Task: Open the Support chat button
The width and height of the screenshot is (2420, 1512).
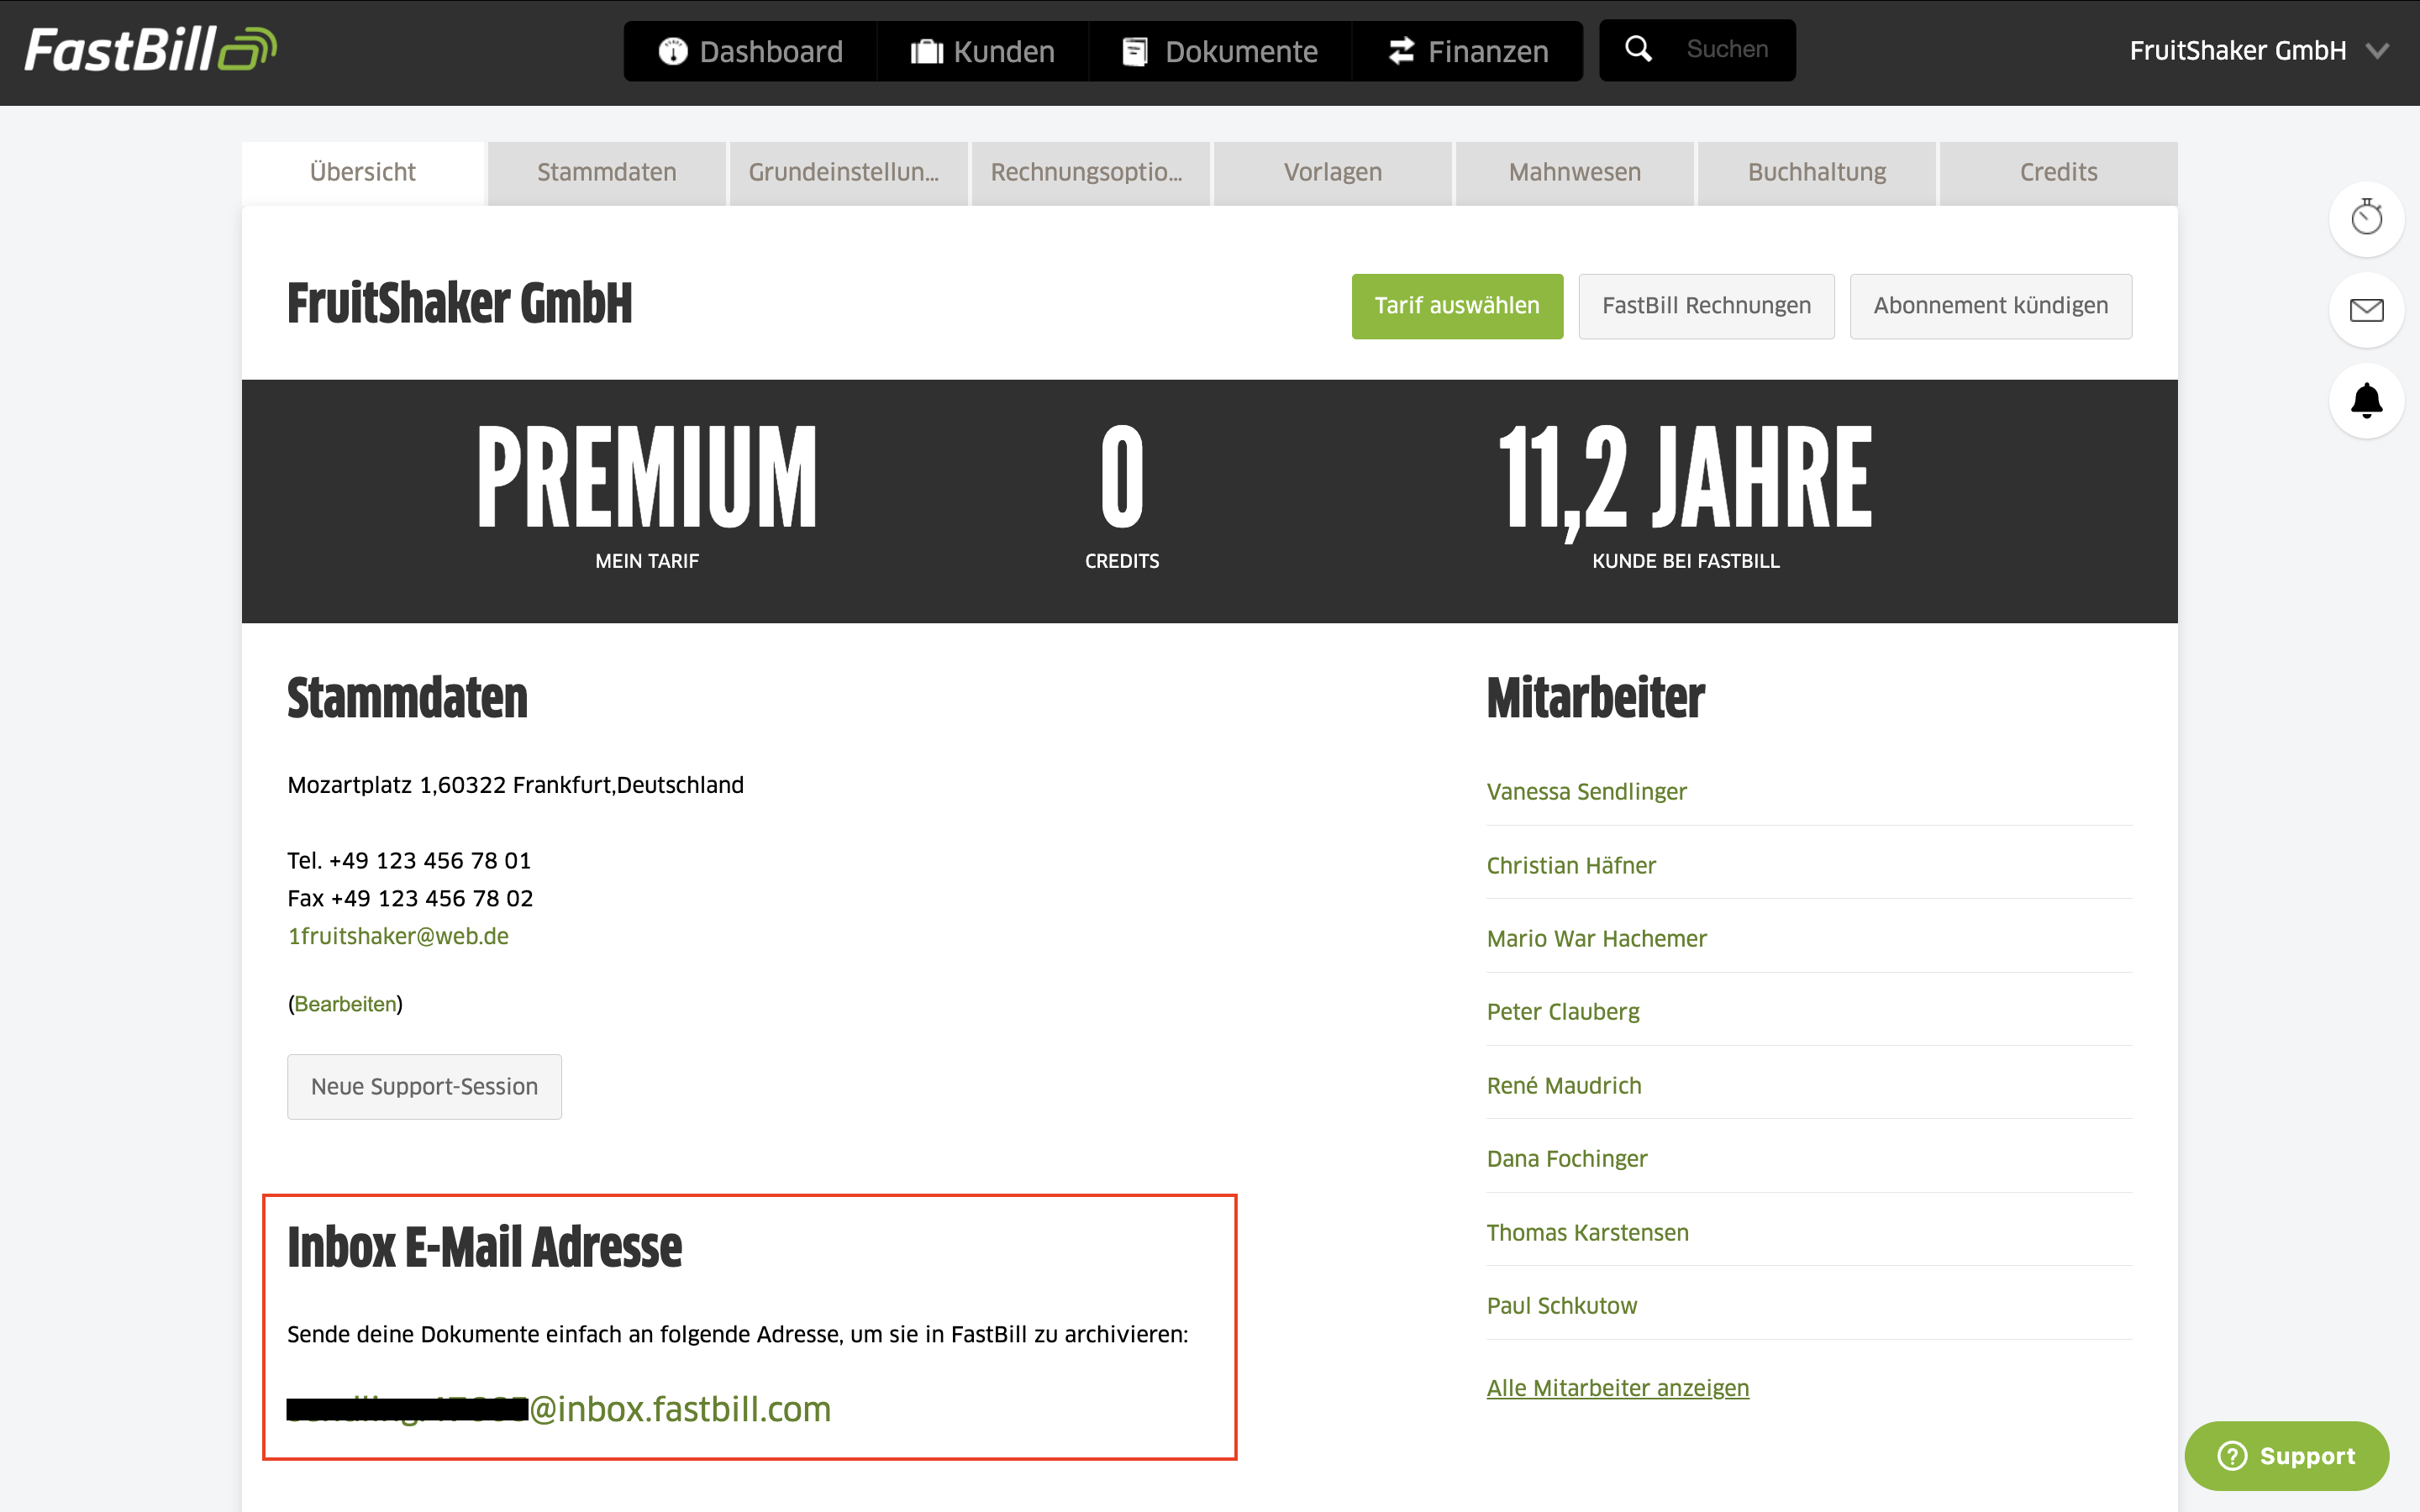Action: coord(2286,1456)
